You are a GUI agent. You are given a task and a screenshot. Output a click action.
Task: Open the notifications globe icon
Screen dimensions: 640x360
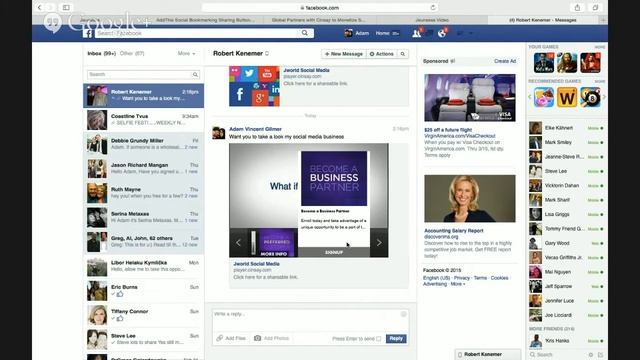coord(442,33)
